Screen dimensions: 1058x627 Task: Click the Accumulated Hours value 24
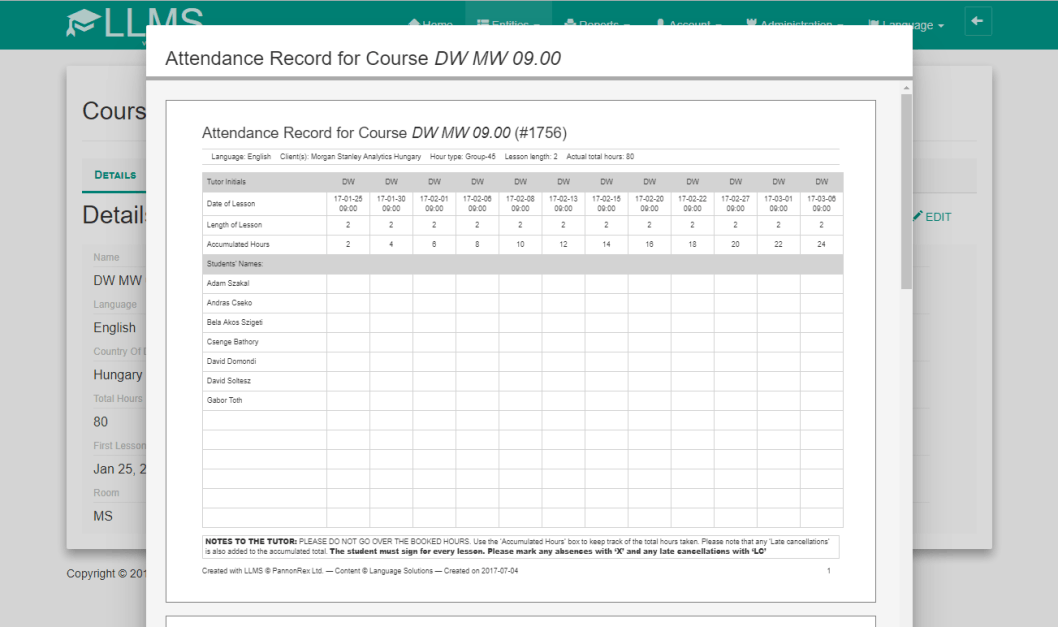tap(821, 244)
